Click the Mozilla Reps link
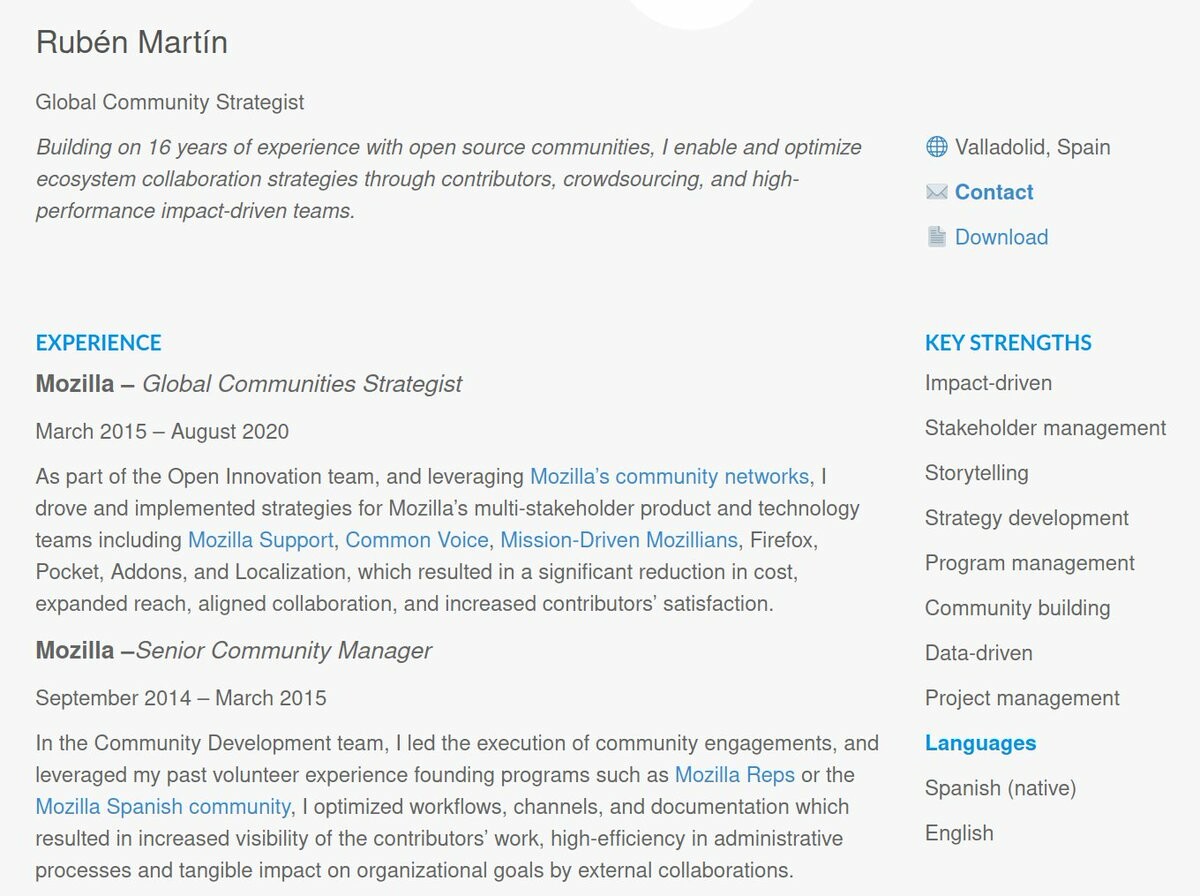 pos(735,774)
